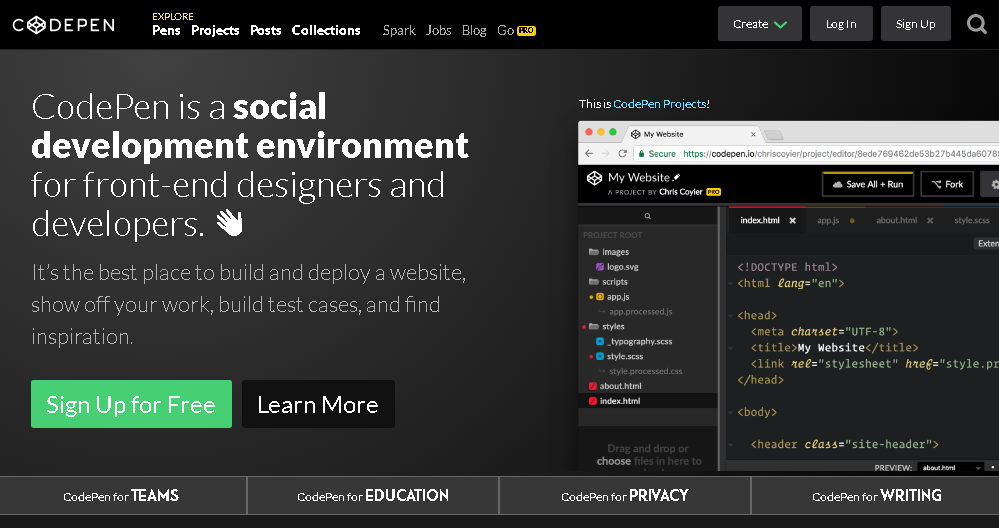999x528 pixels.
Task: Open the search magnifier in the top bar
Action: click(977, 24)
